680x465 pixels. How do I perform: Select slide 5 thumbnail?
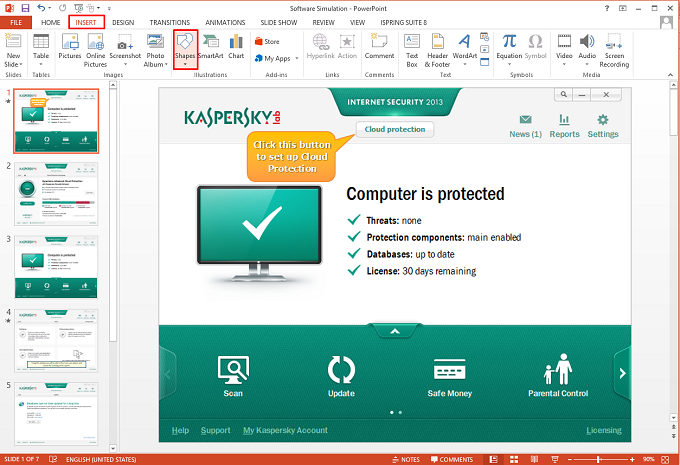tap(56, 413)
